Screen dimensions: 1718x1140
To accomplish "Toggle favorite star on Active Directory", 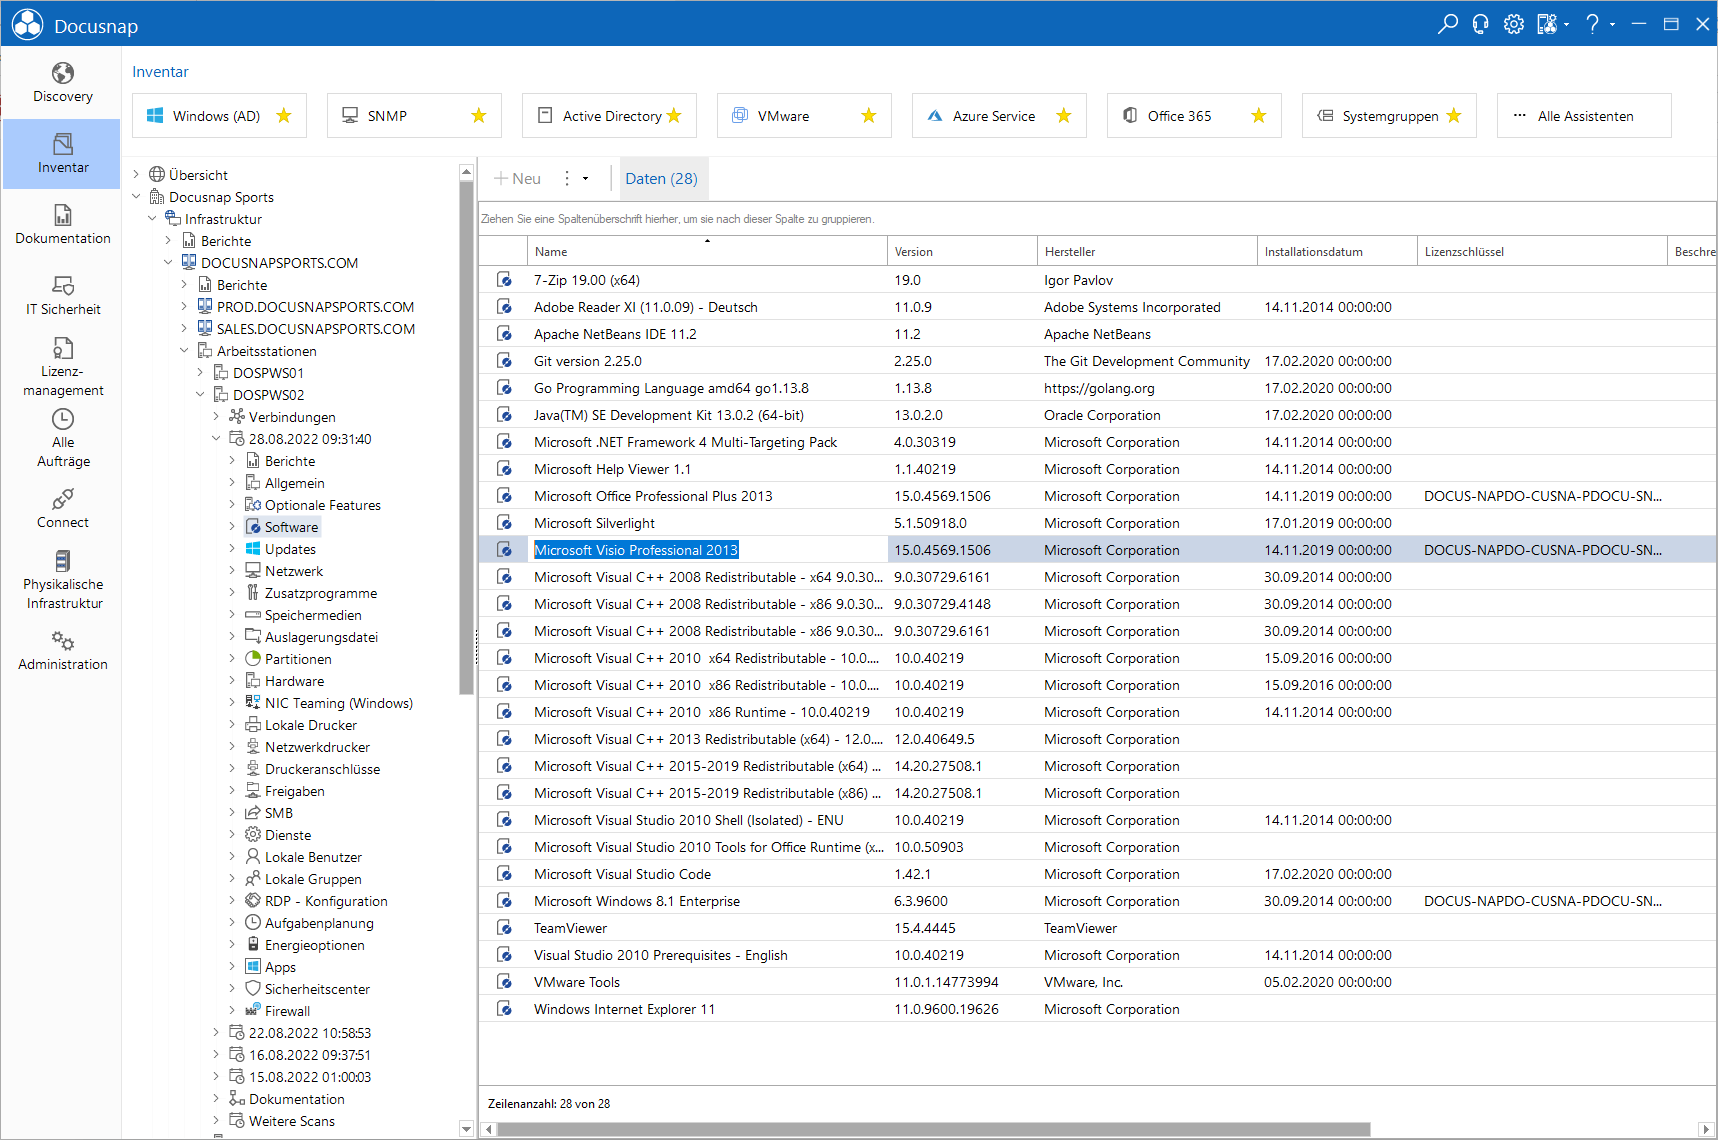I will pyautogui.click(x=674, y=116).
